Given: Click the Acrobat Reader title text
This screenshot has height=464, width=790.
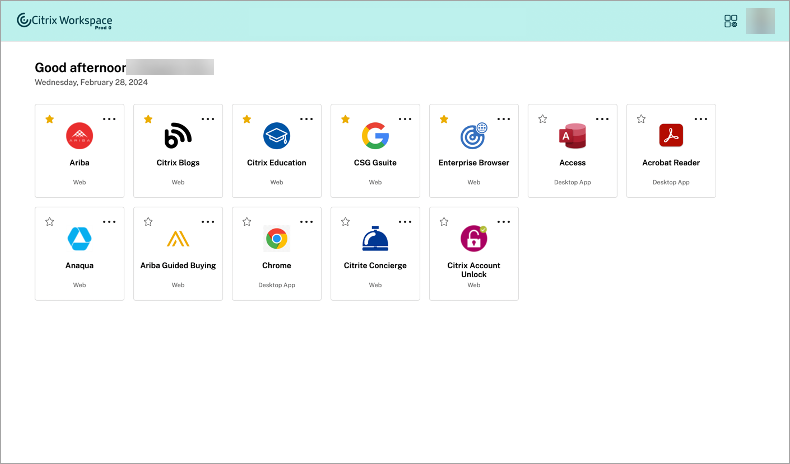Looking at the screenshot, I should [x=671, y=163].
